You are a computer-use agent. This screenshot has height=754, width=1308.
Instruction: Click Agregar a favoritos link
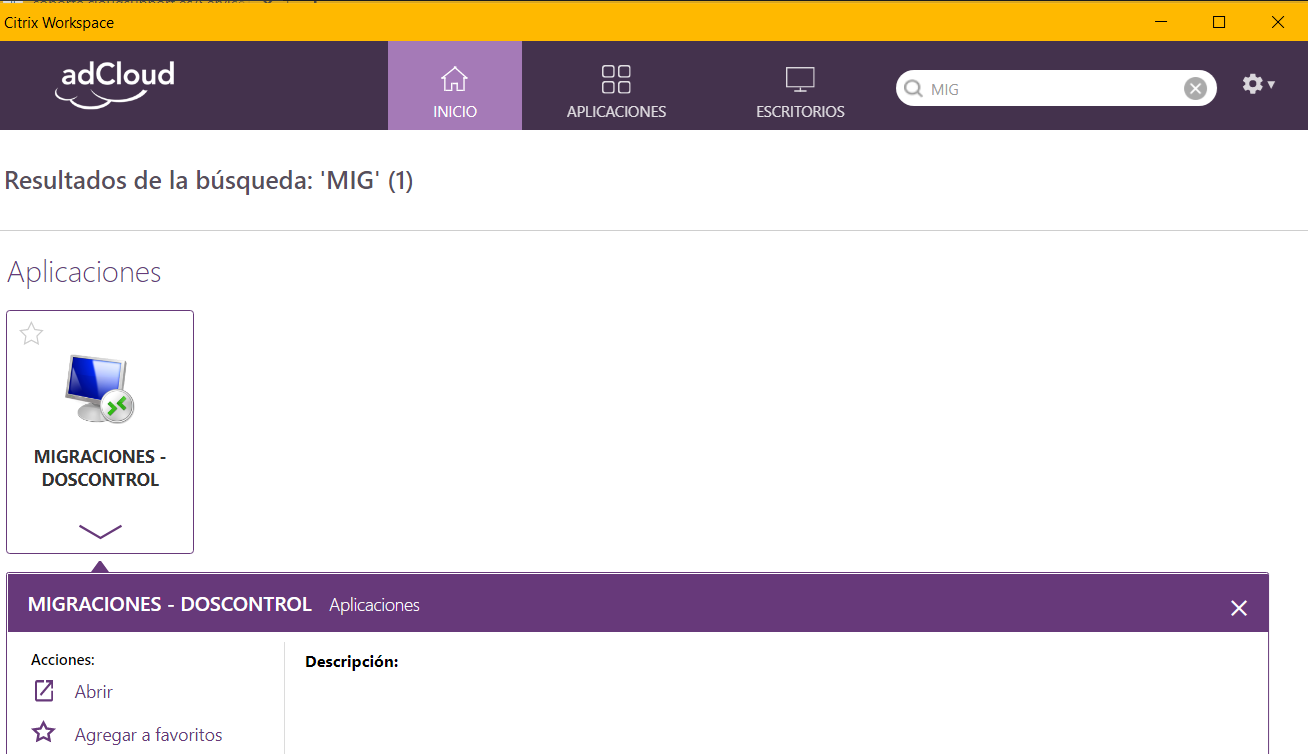[x=148, y=735]
